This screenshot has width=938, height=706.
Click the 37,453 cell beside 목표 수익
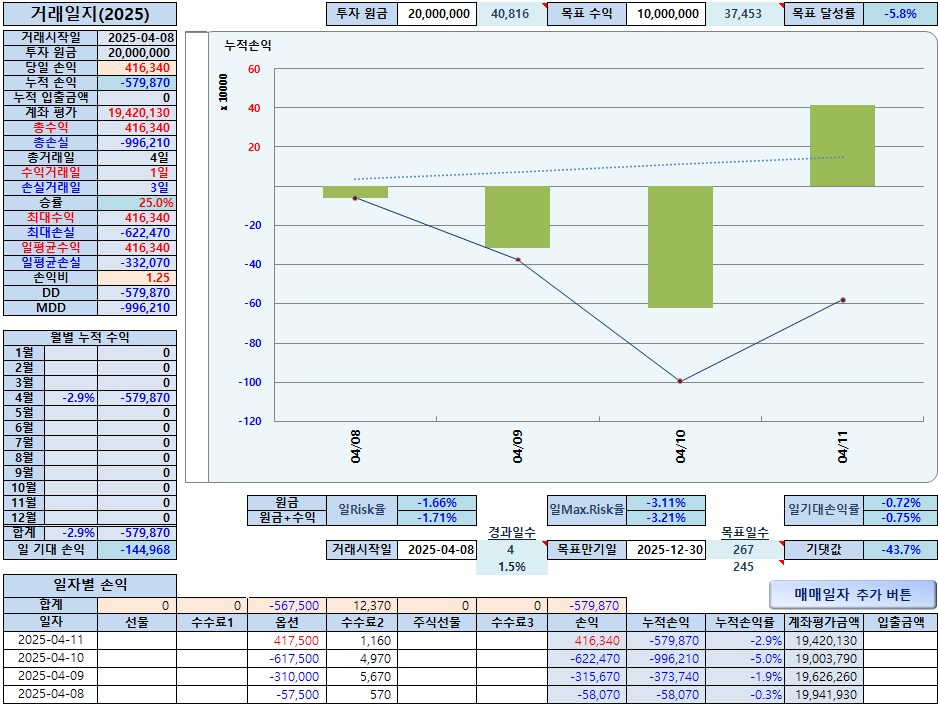[x=744, y=14]
